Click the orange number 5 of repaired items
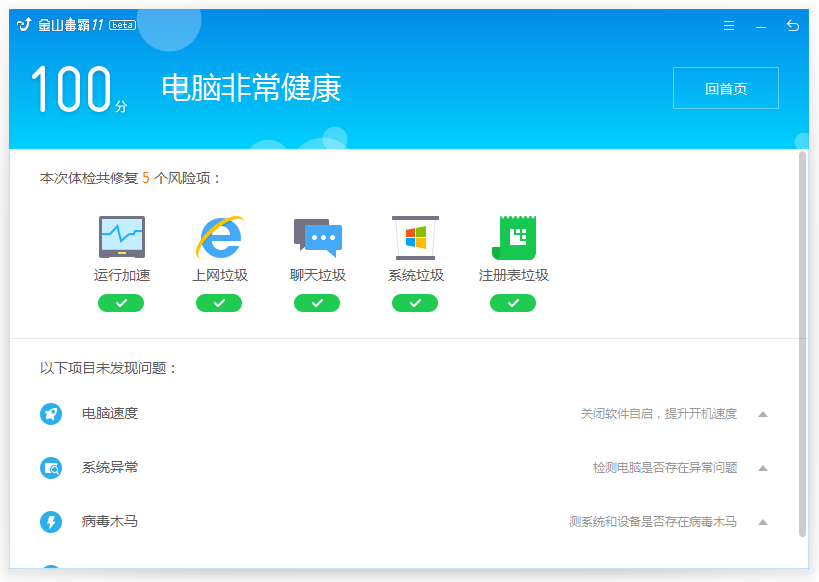This screenshot has width=819, height=582. pyautogui.click(x=146, y=178)
